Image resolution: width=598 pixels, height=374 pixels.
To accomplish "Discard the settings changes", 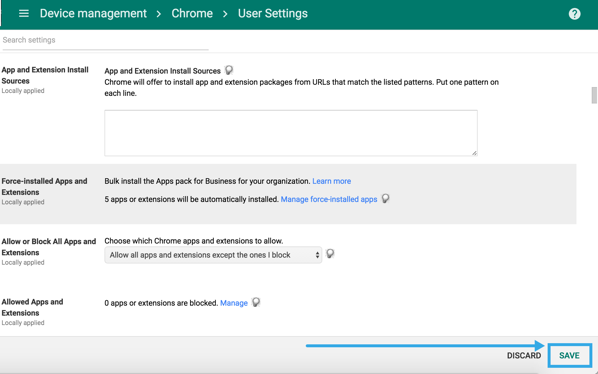I will click(x=524, y=356).
